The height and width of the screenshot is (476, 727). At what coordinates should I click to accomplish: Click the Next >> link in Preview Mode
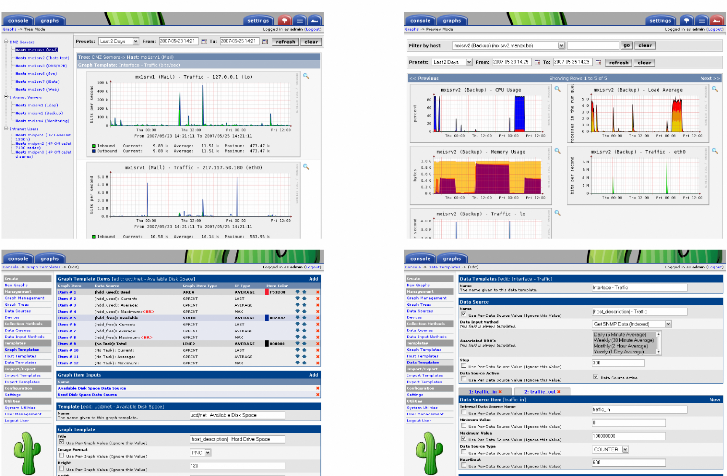click(x=710, y=78)
